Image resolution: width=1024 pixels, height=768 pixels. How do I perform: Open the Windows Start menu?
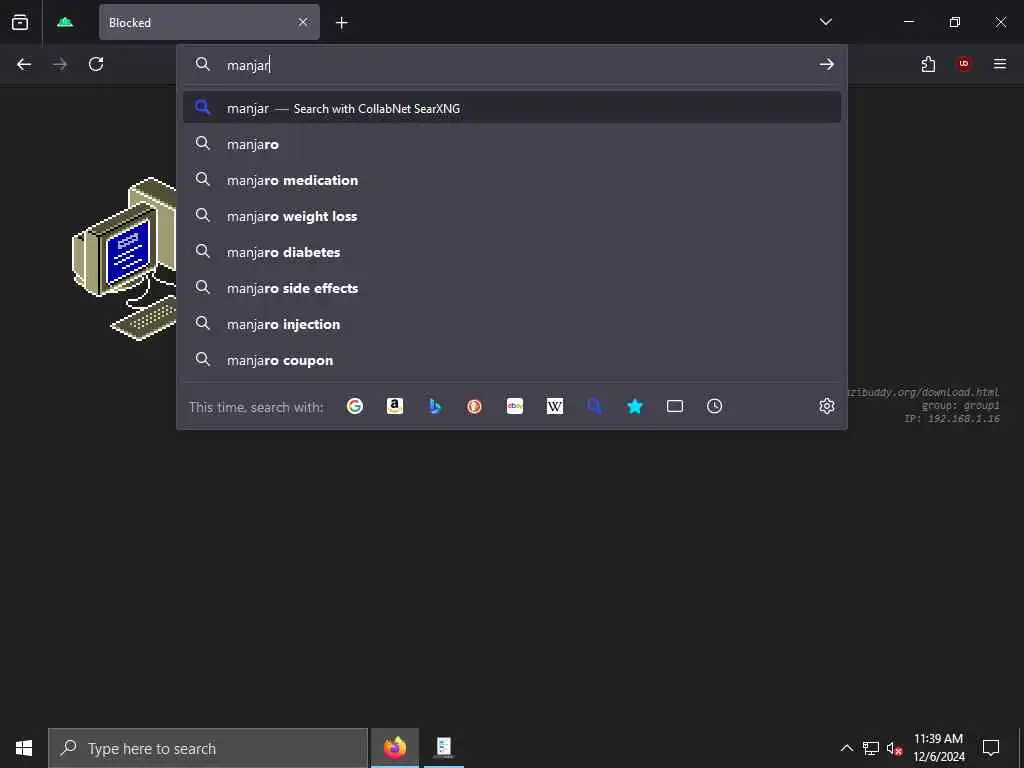click(x=24, y=748)
